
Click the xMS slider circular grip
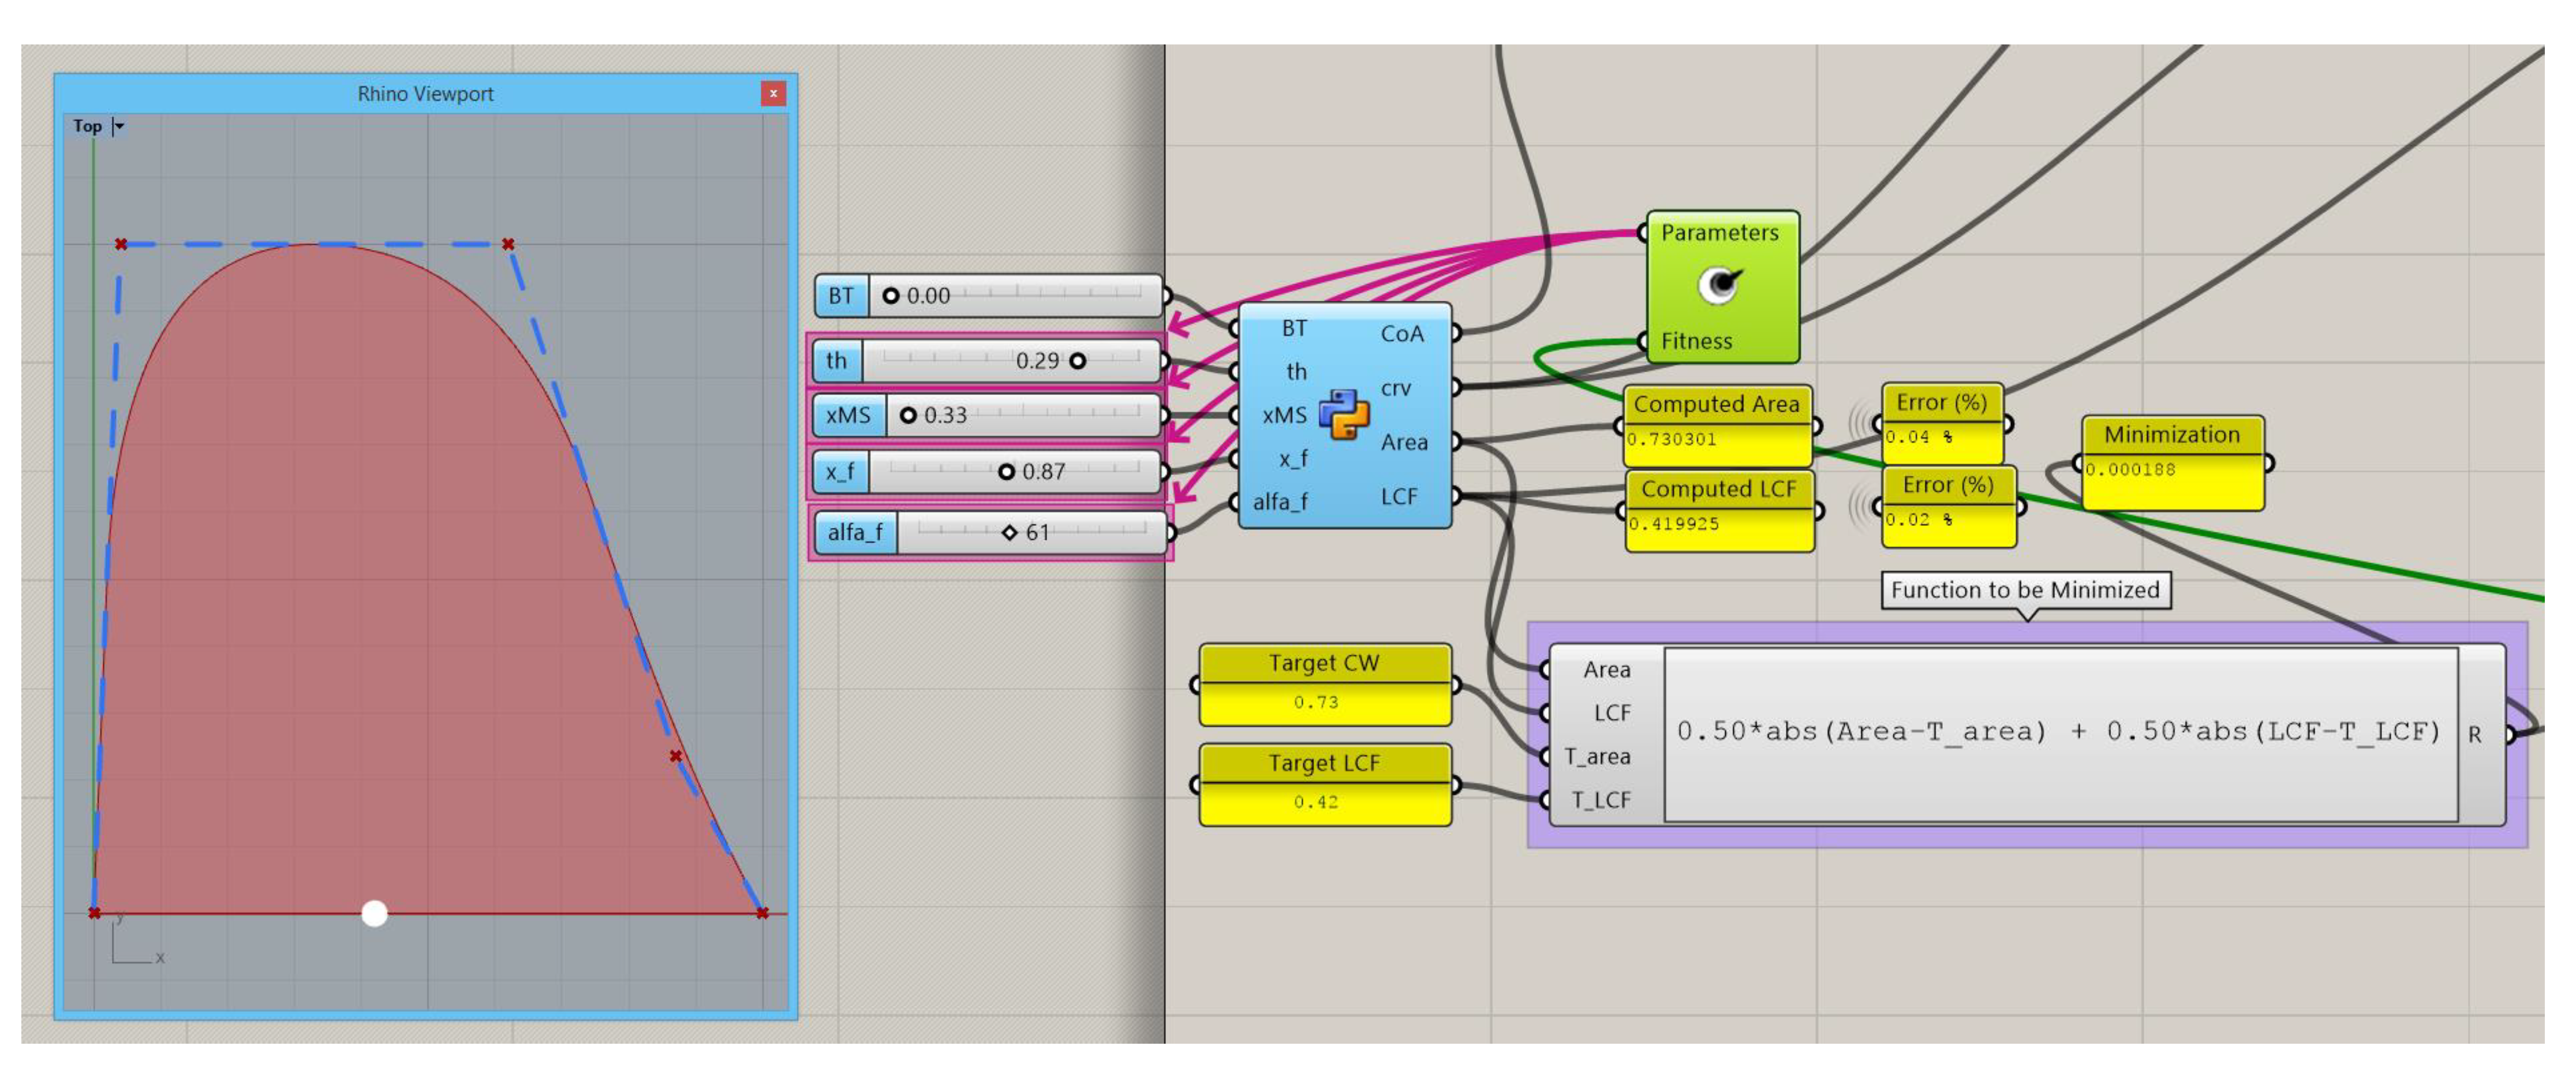point(908,415)
